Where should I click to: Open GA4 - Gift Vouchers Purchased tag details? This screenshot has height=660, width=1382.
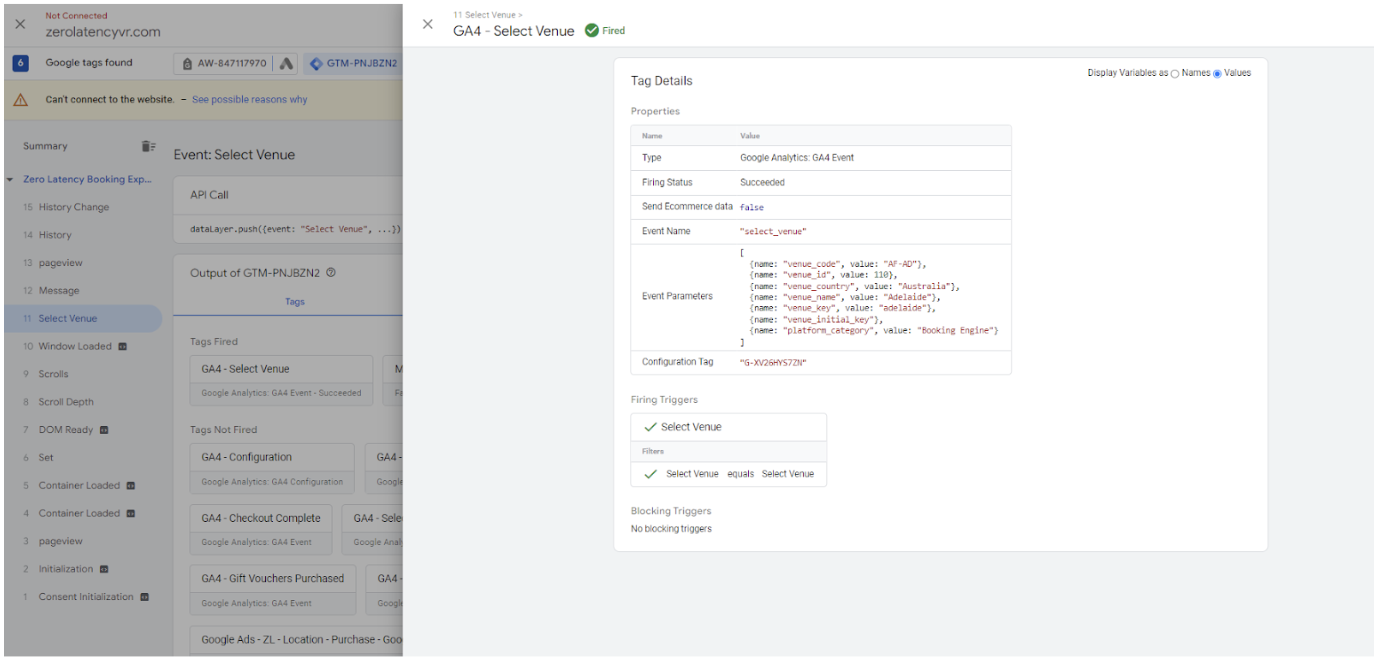(273, 578)
